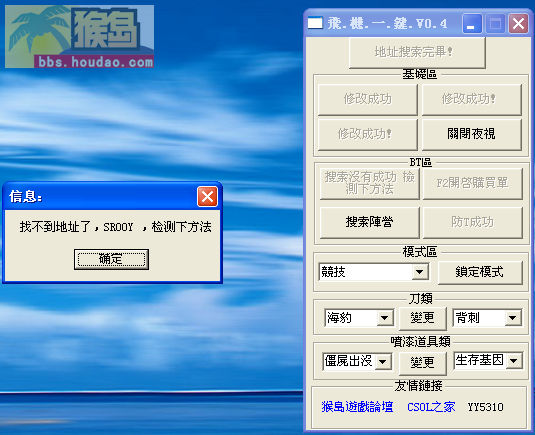Minimize the 飛機一鍵 V0.4 window
This screenshot has width=535, height=435.
pos(472,24)
